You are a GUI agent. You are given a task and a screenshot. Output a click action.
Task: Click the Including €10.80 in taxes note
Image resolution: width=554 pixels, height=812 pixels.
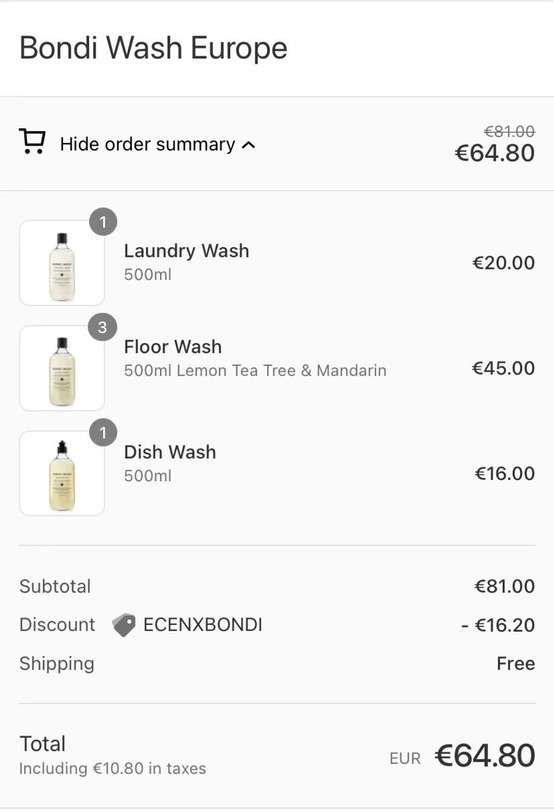pos(112,768)
